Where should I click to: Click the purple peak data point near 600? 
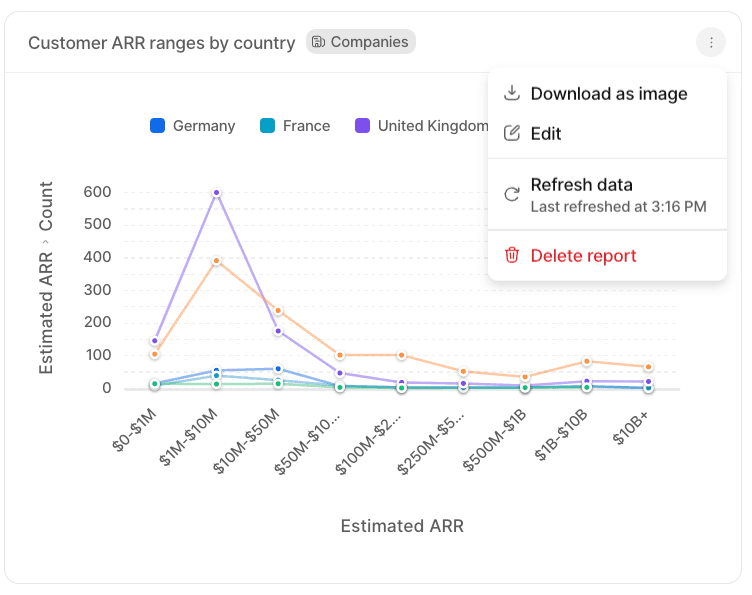point(216,193)
